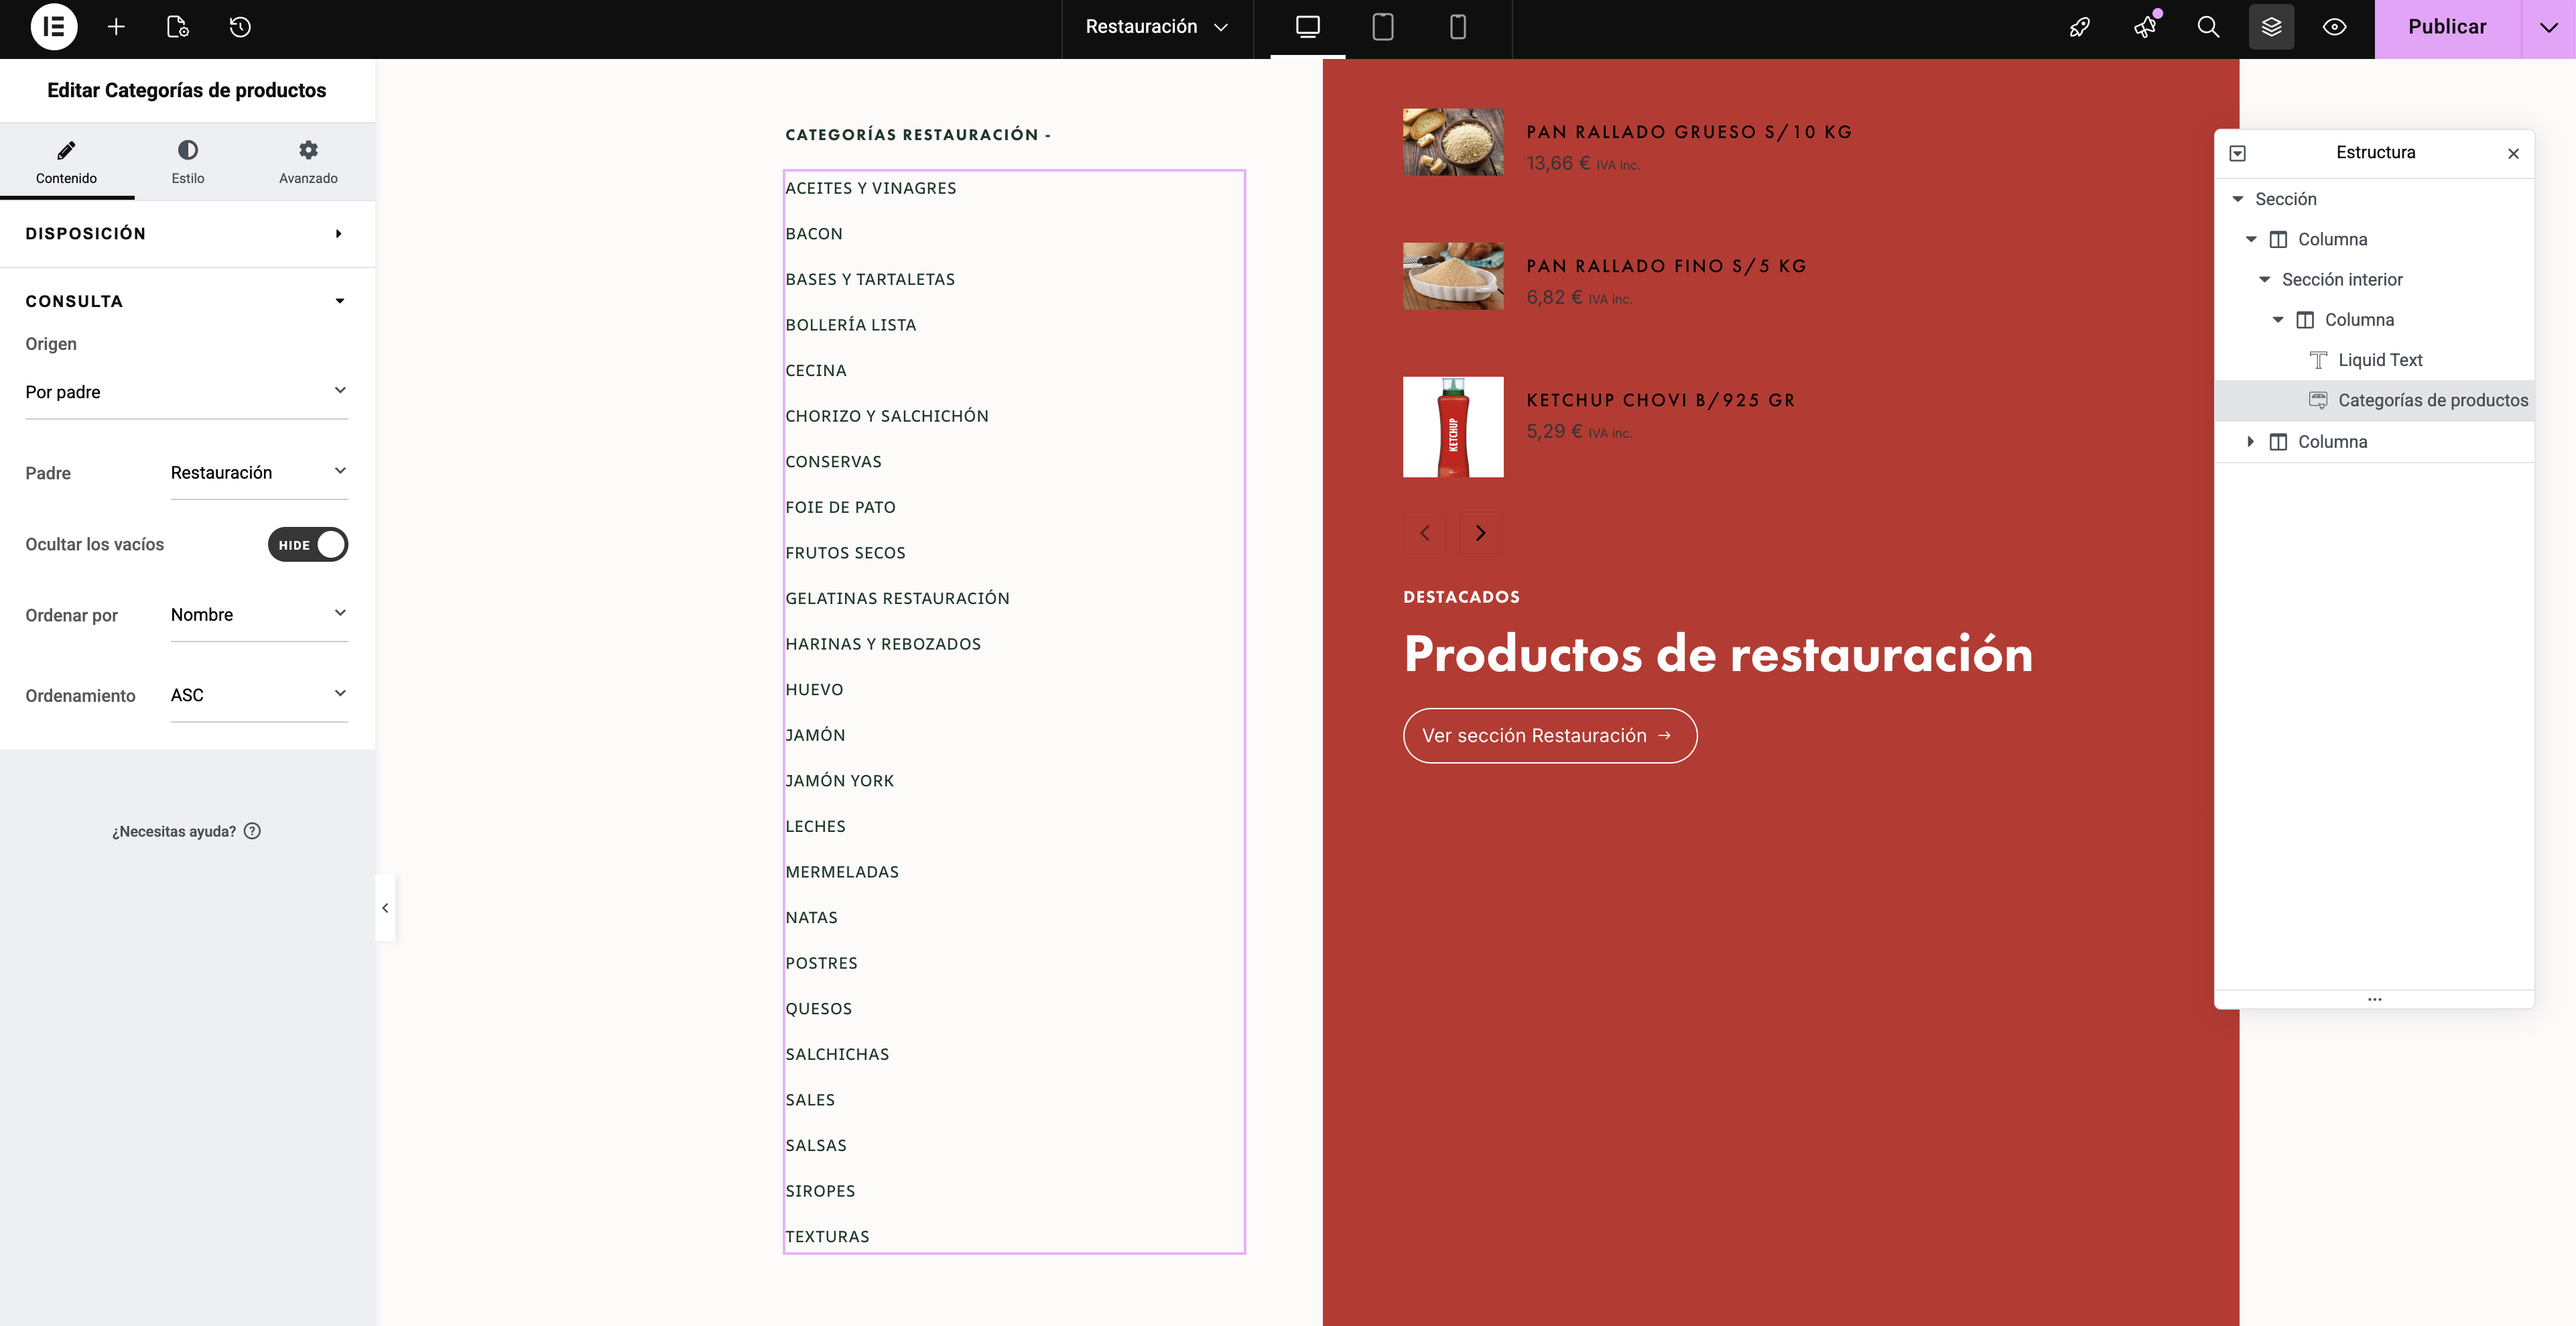Image resolution: width=2576 pixels, height=1326 pixels.
Task: Switch to the Estilo tab
Action: tap(187, 162)
